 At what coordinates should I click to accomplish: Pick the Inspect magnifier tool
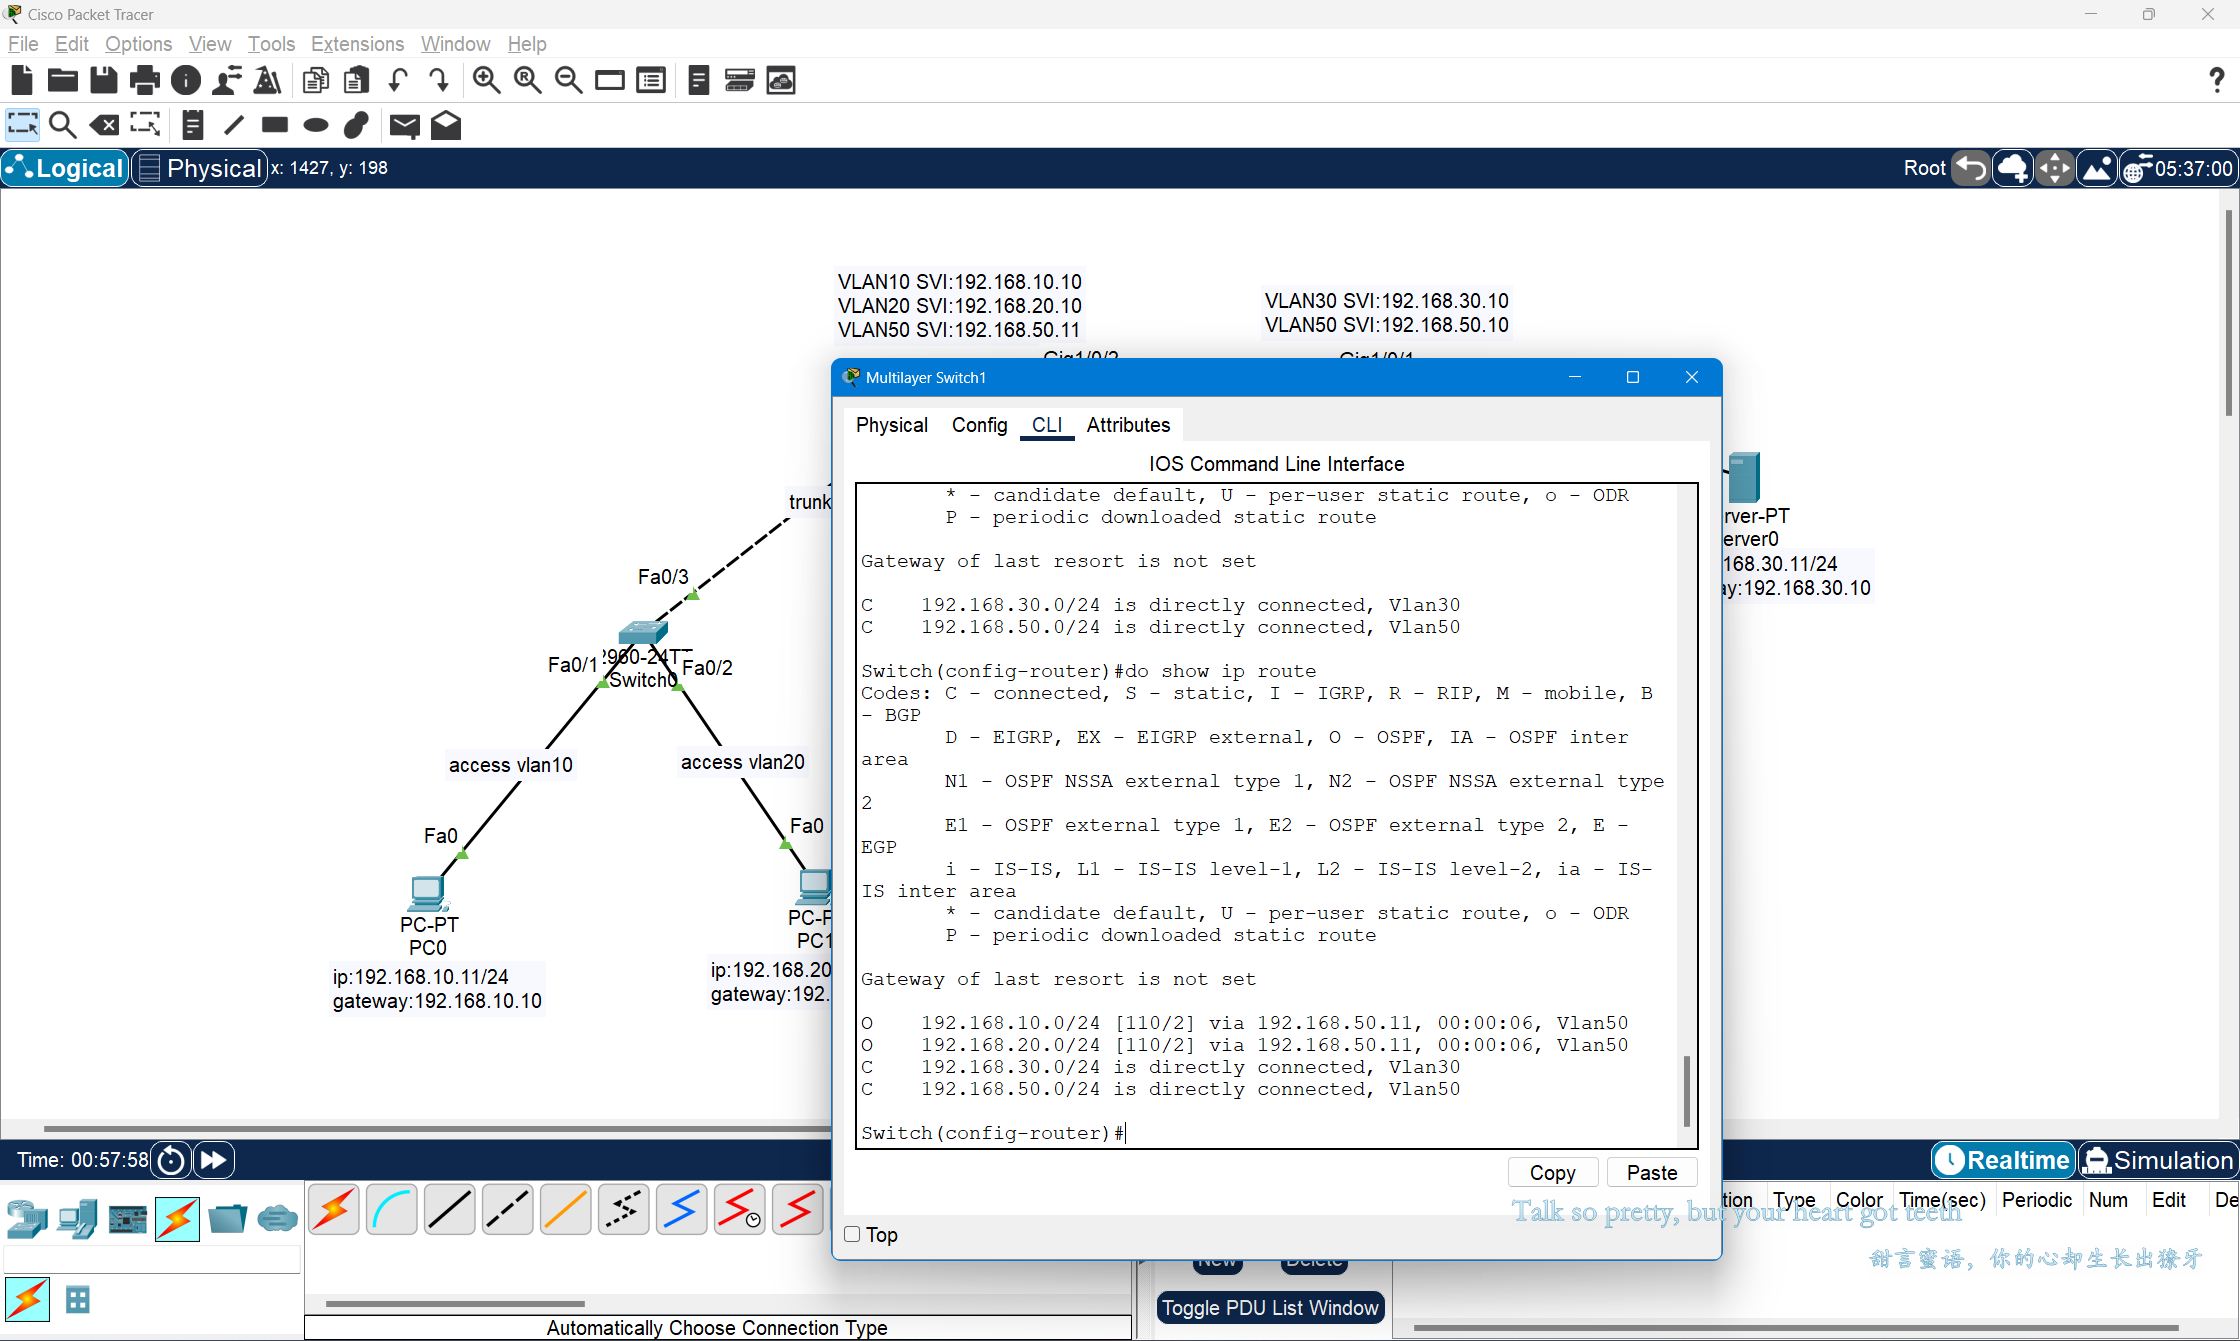coord(63,125)
